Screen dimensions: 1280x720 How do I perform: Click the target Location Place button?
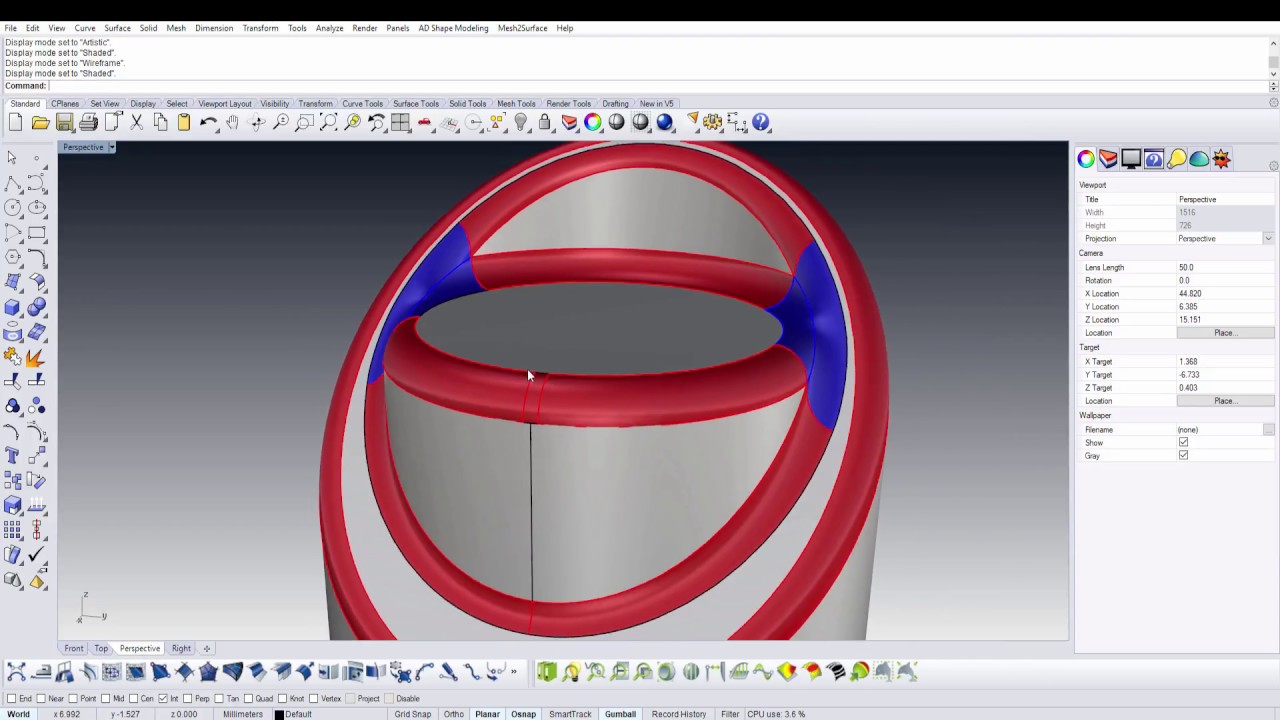pos(1225,400)
